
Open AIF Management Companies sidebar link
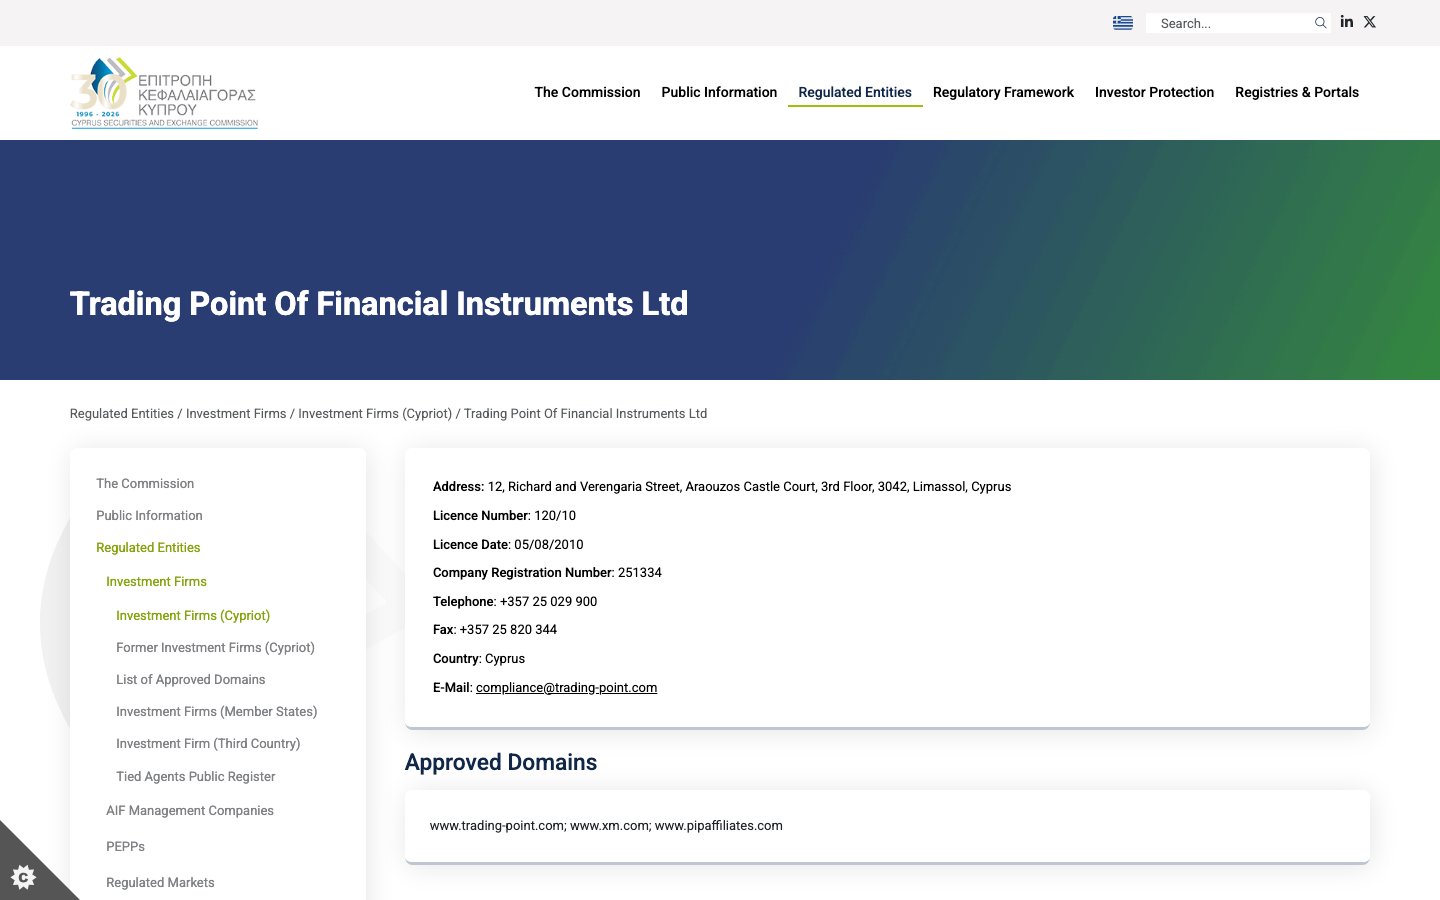(x=190, y=811)
